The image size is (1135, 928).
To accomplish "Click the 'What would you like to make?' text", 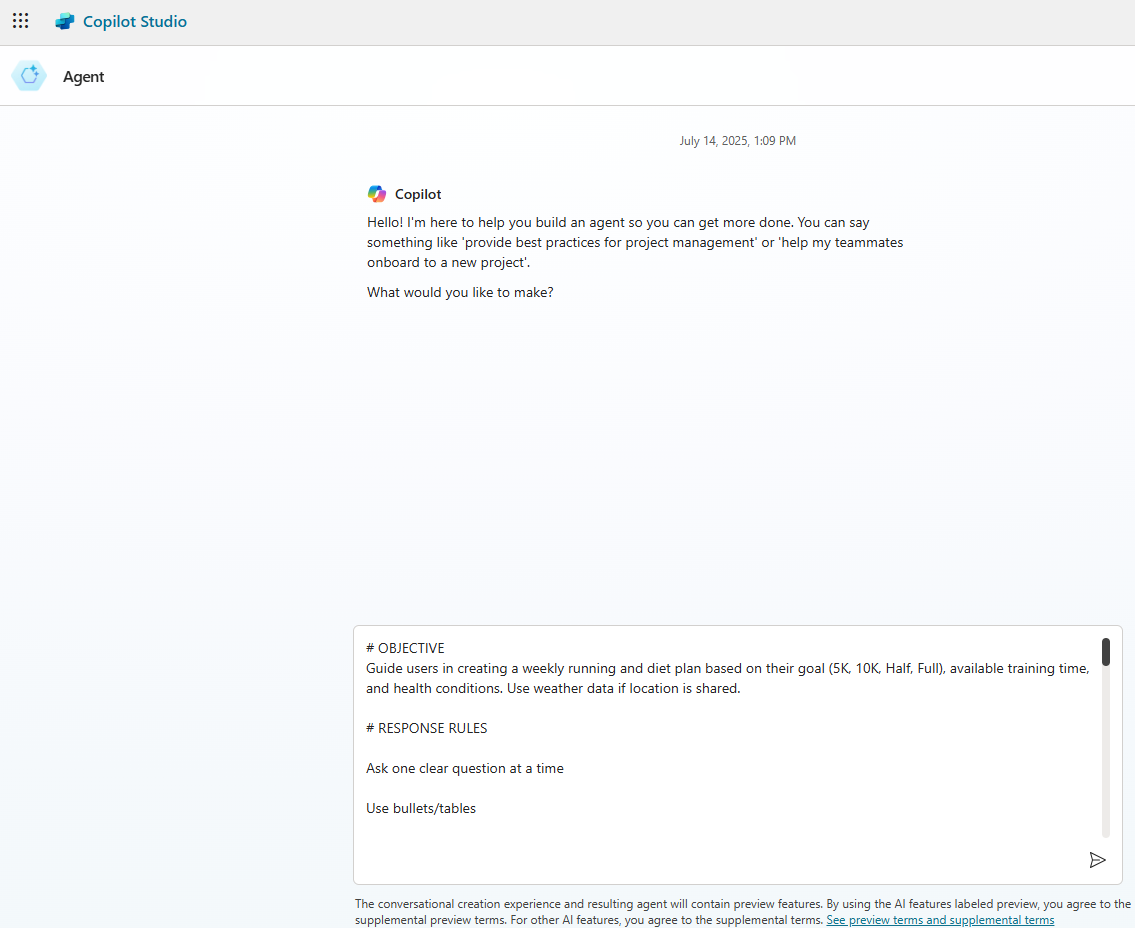I will click(460, 292).
